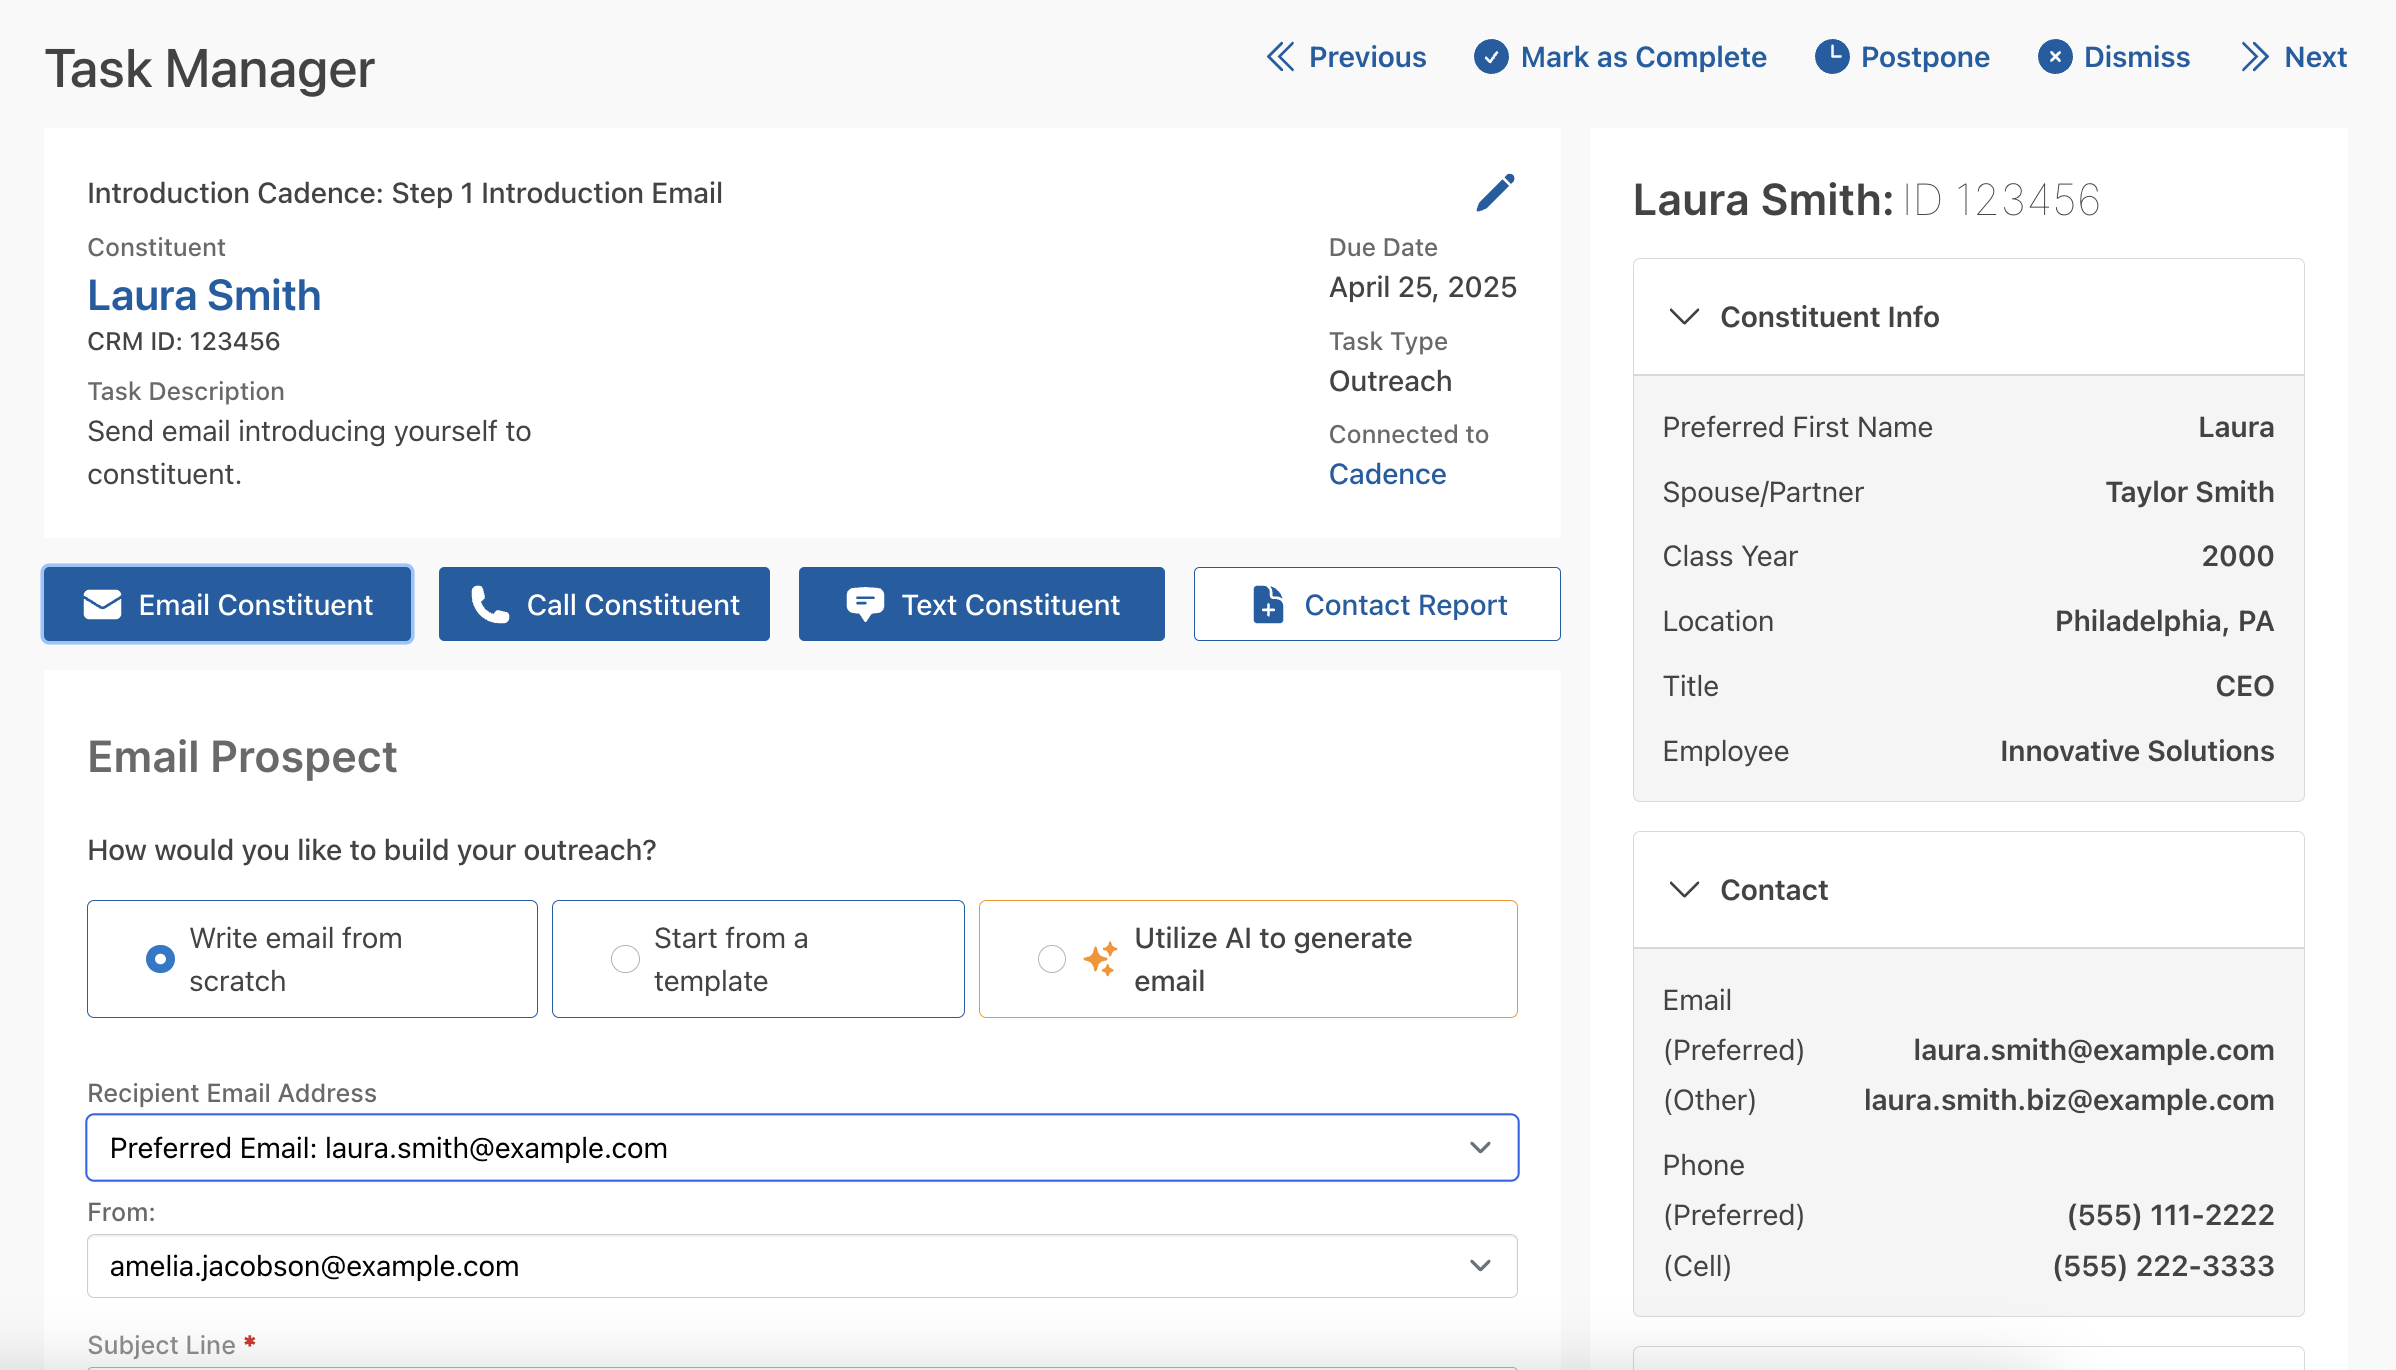Choose Utilize AI to generate email
This screenshot has width=2396, height=1370.
pyautogui.click(x=1248, y=959)
